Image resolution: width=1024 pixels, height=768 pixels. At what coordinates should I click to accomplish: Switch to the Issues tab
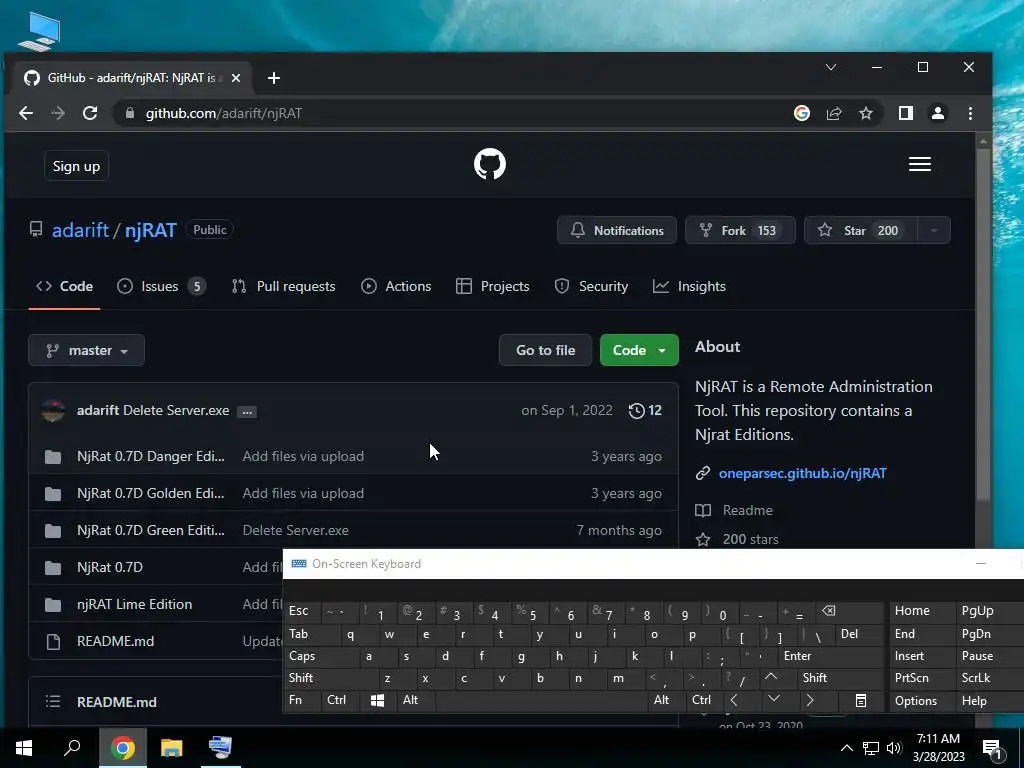pos(161,286)
